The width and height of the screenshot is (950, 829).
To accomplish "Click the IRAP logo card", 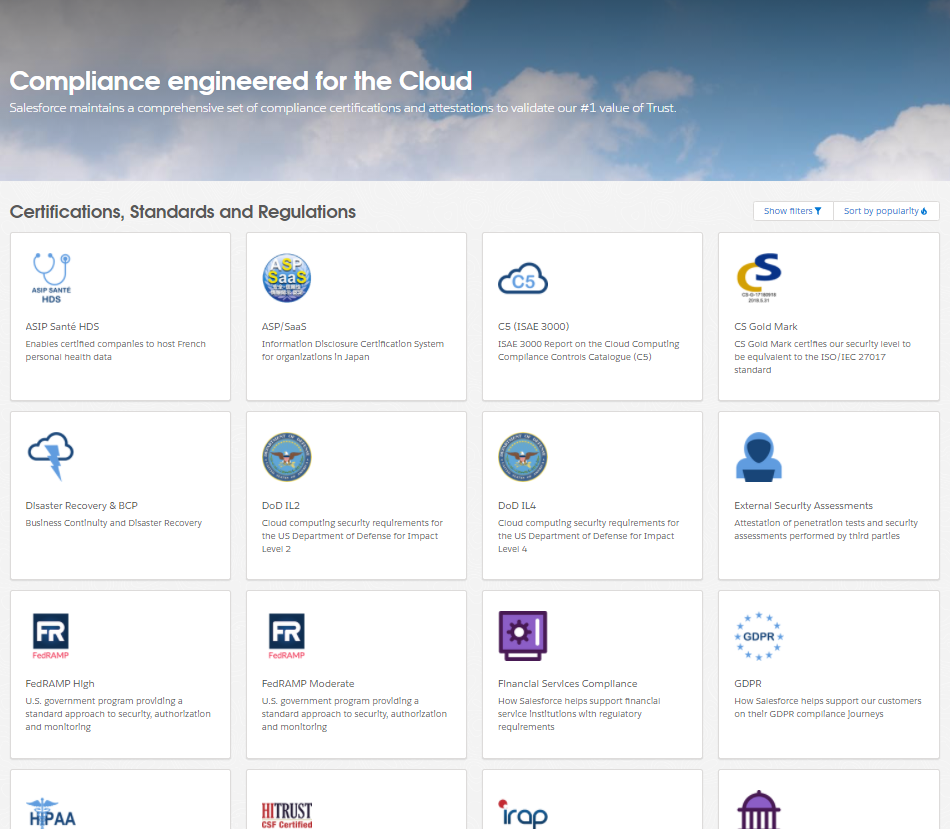I will click(593, 799).
